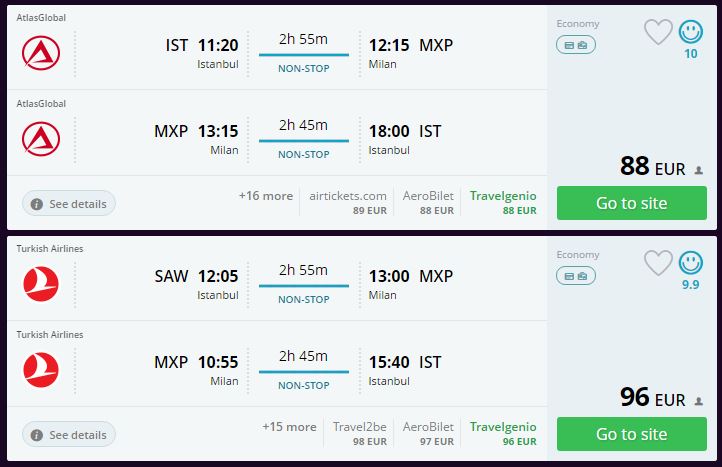This screenshot has width=722, height=467.
Task: Expand See details for the Turkish Airlines itinerary
Action: [69, 434]
